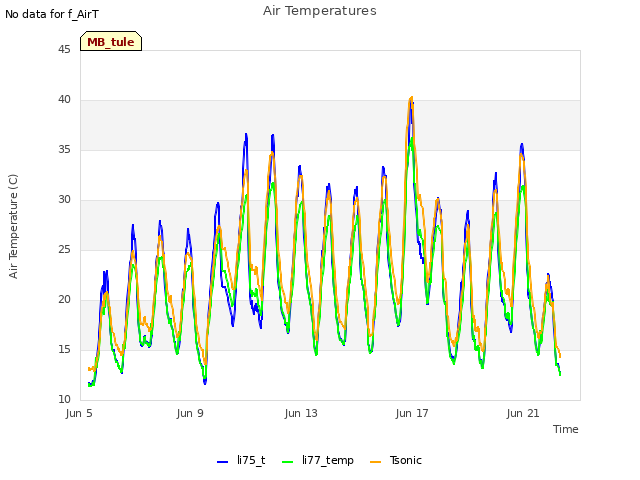Click the green li77_temp legend color marker

pyautogui.click(x=288, y=462)
